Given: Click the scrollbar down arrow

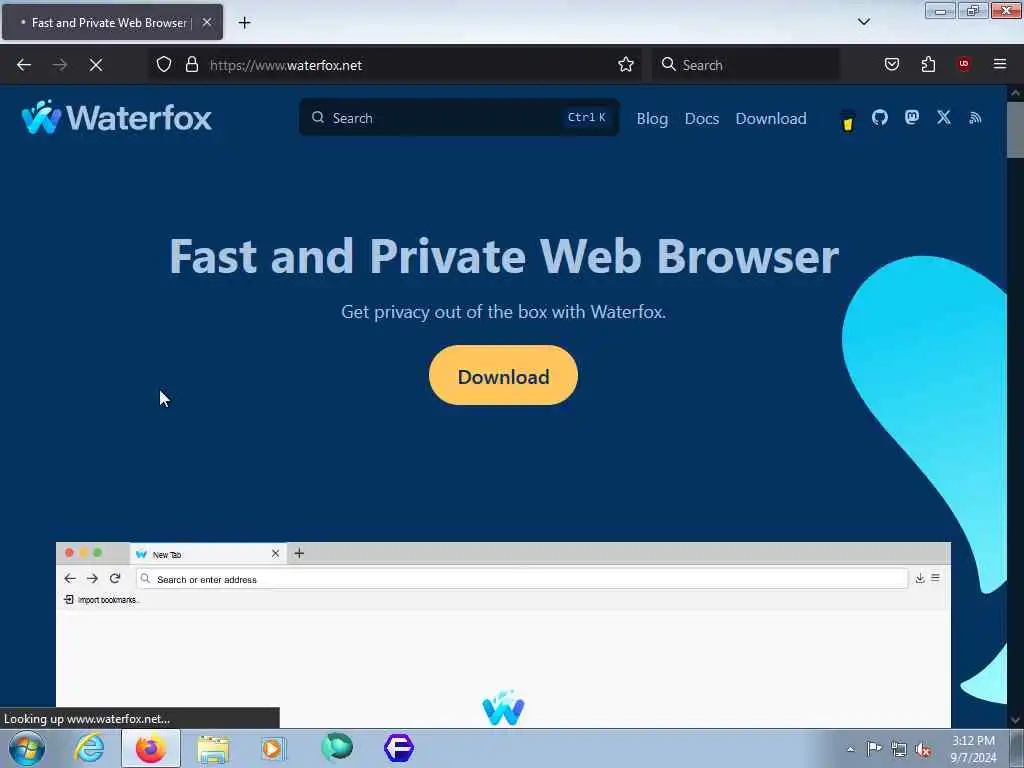Looking at the screenshot, I should pyautogui.click(x=1016, y=720).
